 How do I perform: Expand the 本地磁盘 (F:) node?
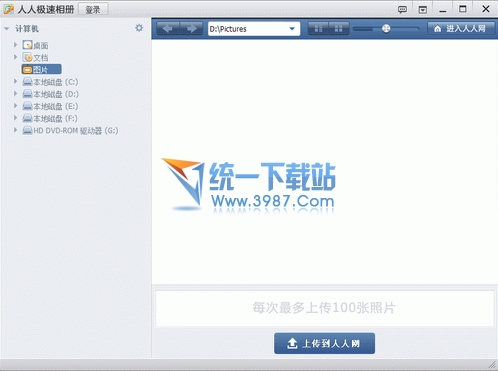point(15,118)
